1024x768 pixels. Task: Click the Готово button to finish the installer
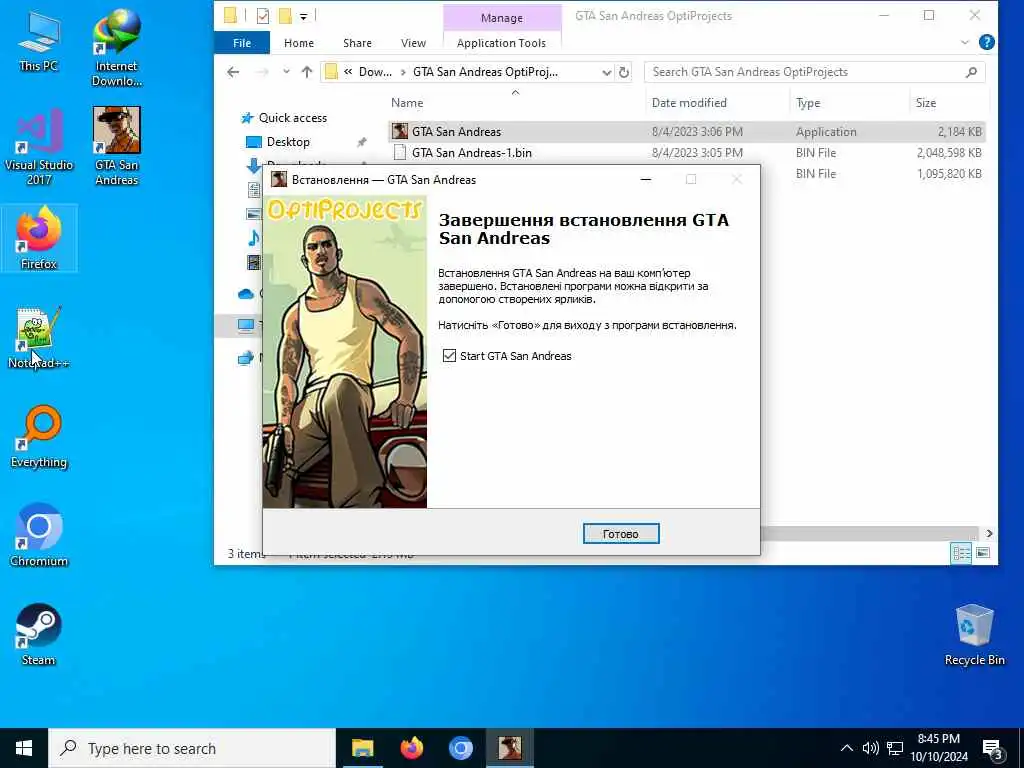[620, 534]
